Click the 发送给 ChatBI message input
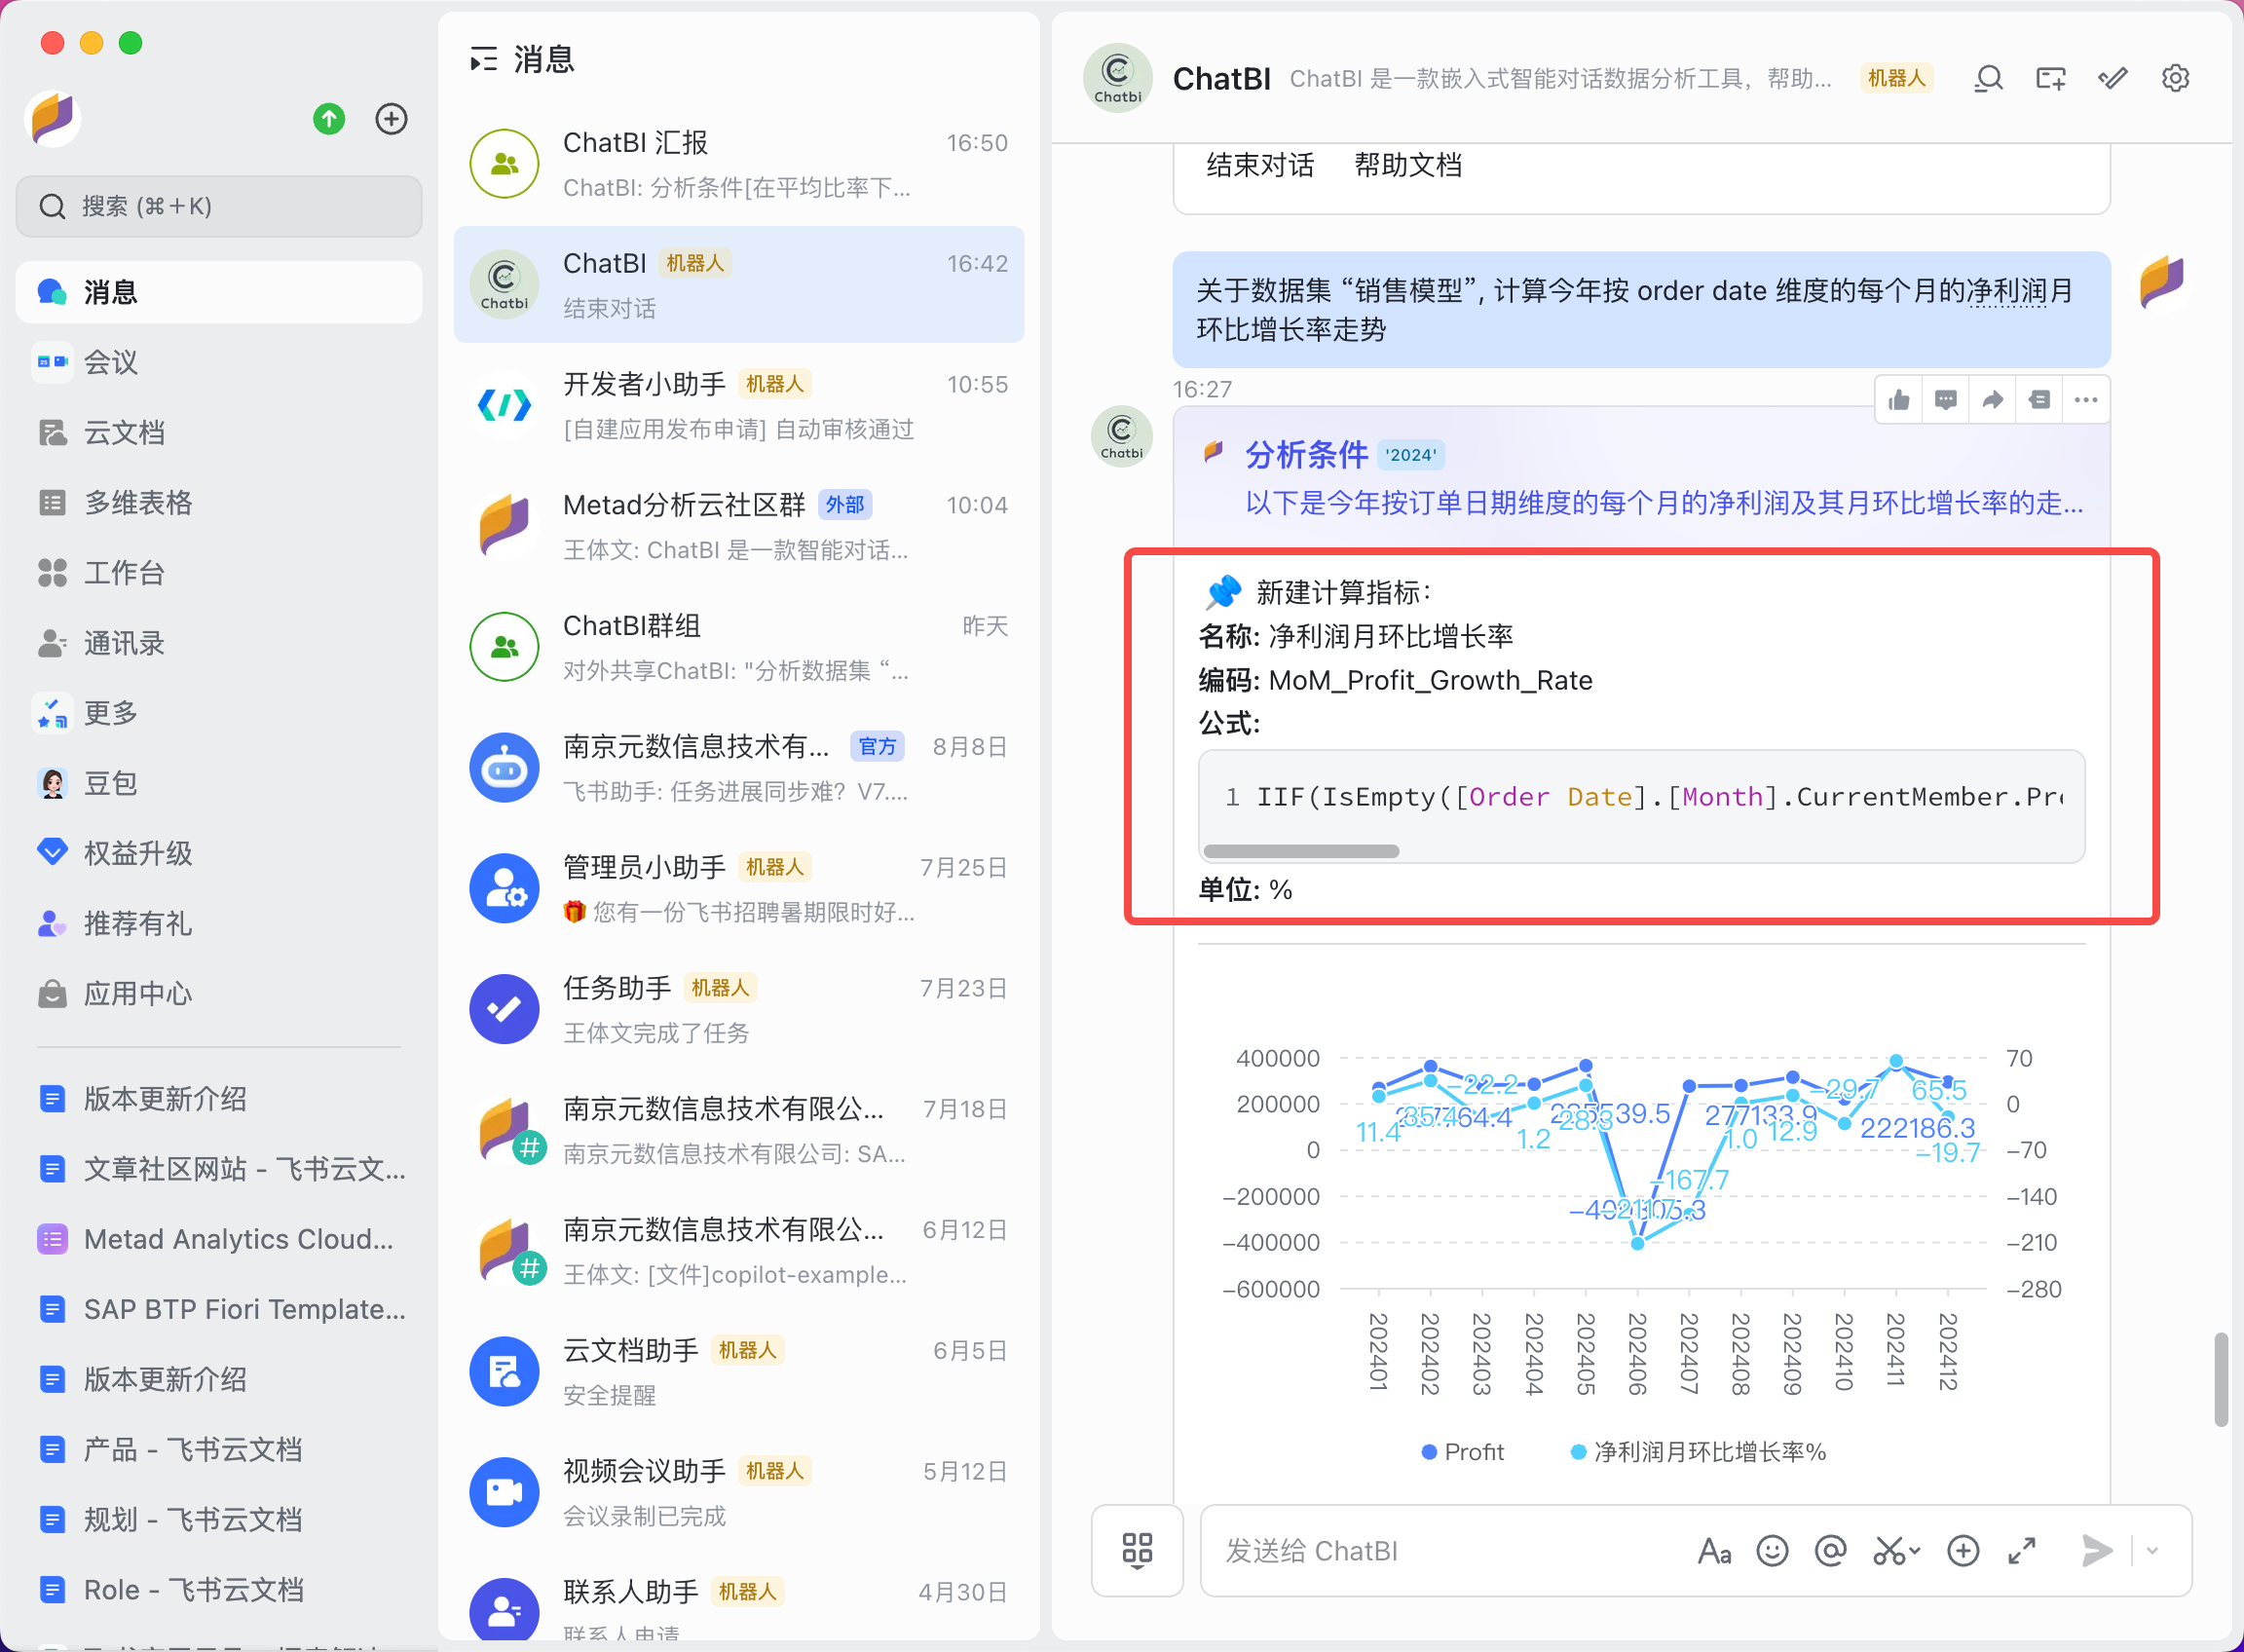Screen dimensions: 2244x1652 pos(1445,1550)
